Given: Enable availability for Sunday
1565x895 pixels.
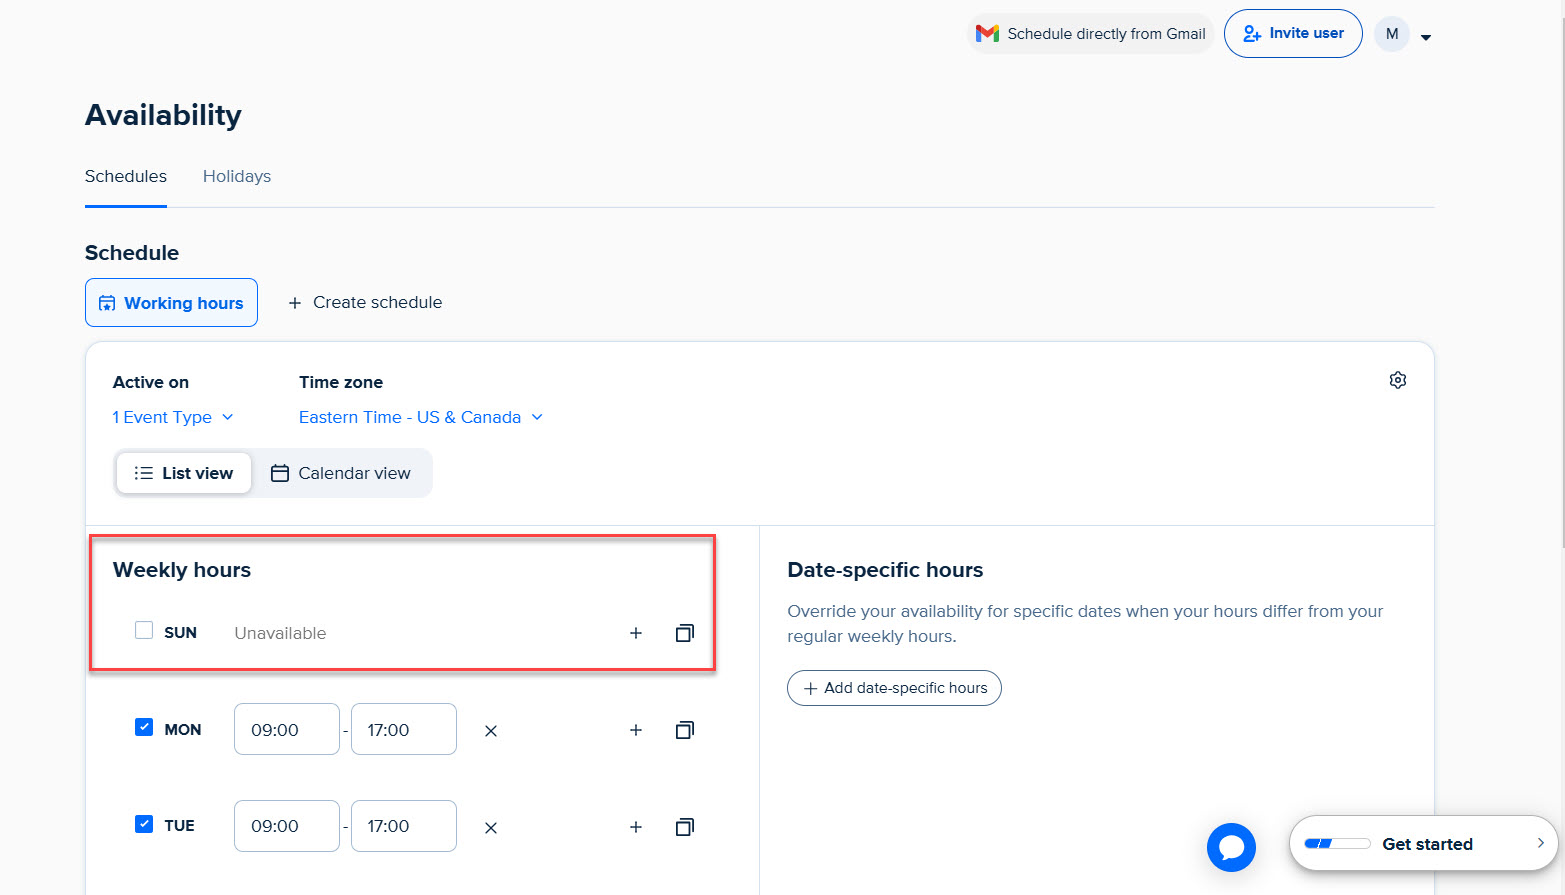Looking at the screenshot, I should [x=143, y=630].
